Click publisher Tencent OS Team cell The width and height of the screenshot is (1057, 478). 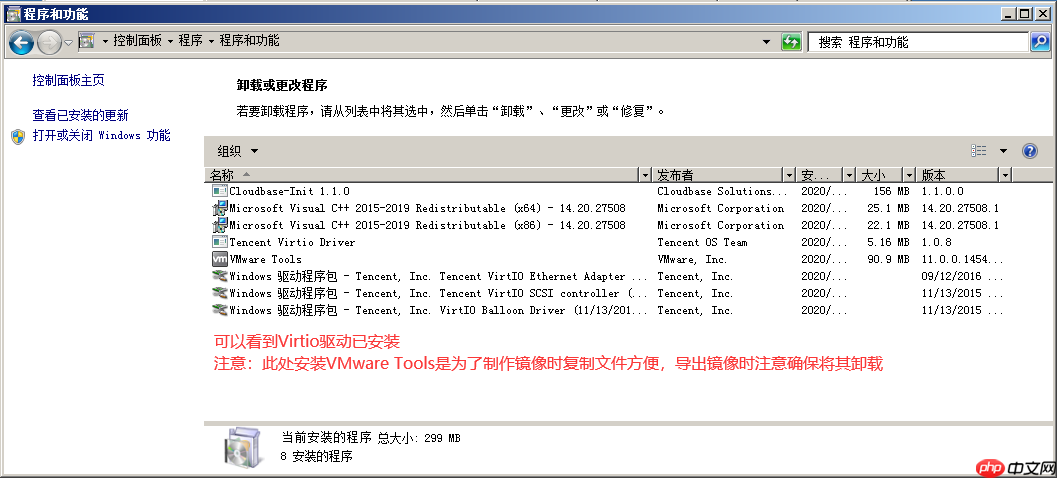pos(702,242)
